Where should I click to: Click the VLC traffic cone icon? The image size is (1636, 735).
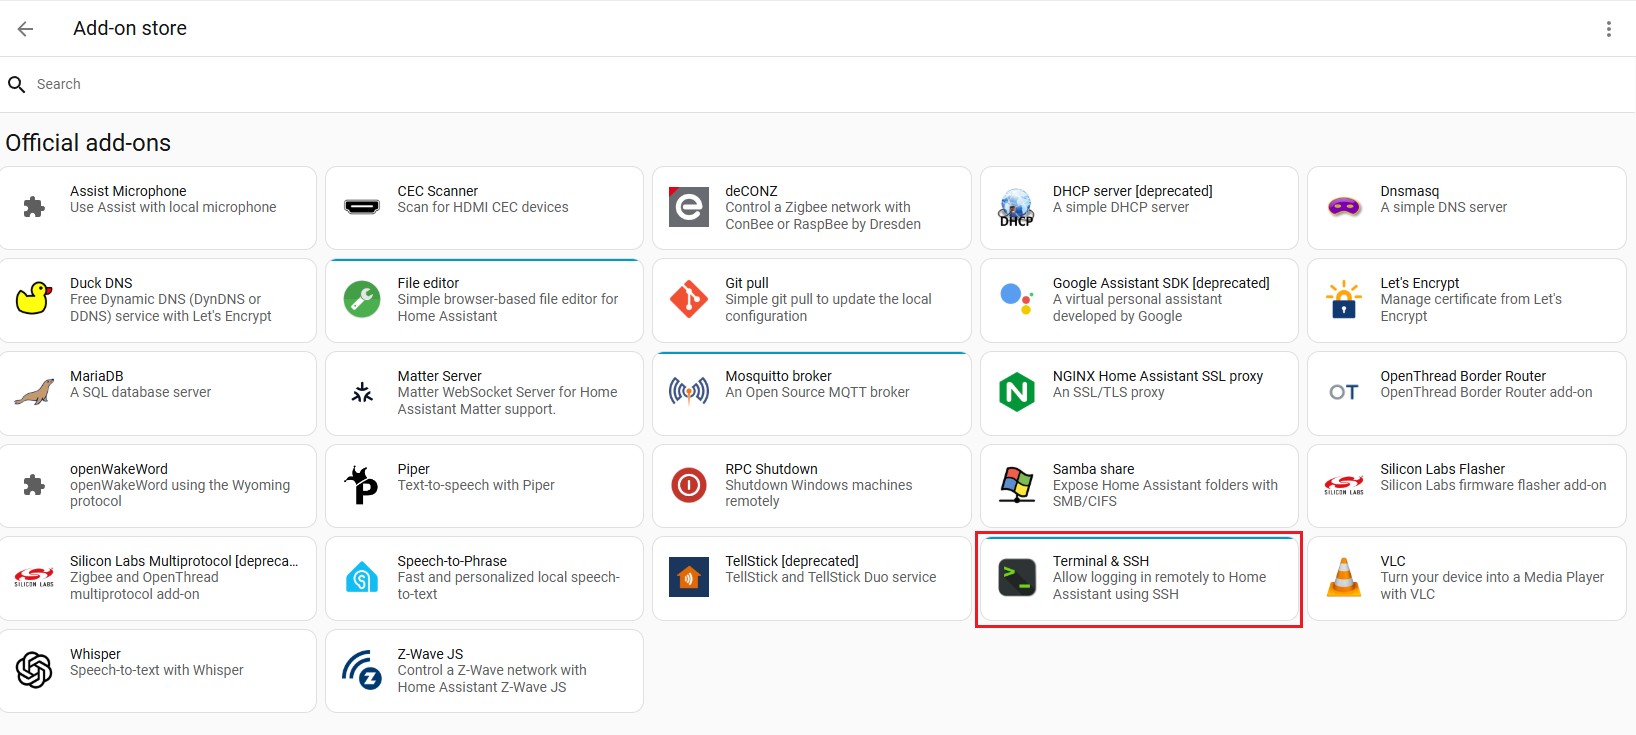point(1344,577)
